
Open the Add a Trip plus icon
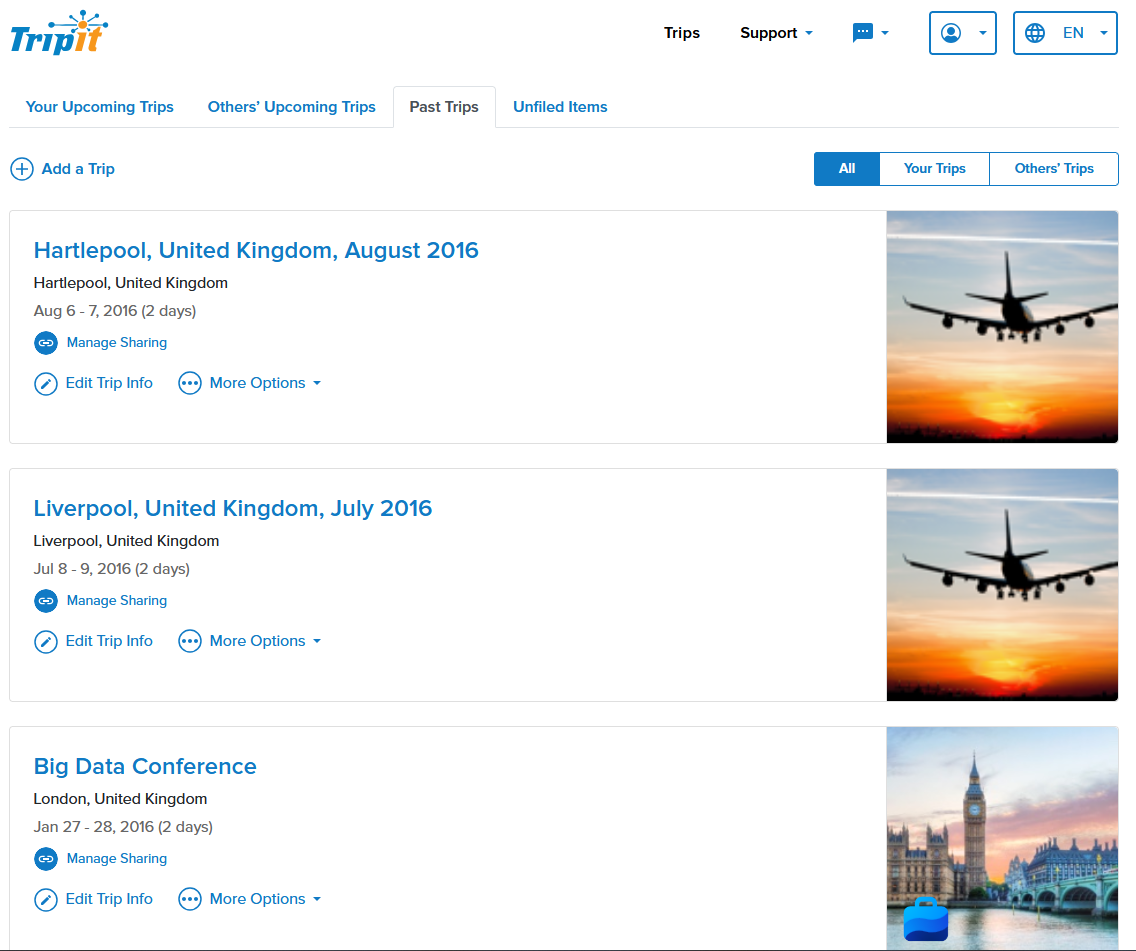click(x=22, y=169)
